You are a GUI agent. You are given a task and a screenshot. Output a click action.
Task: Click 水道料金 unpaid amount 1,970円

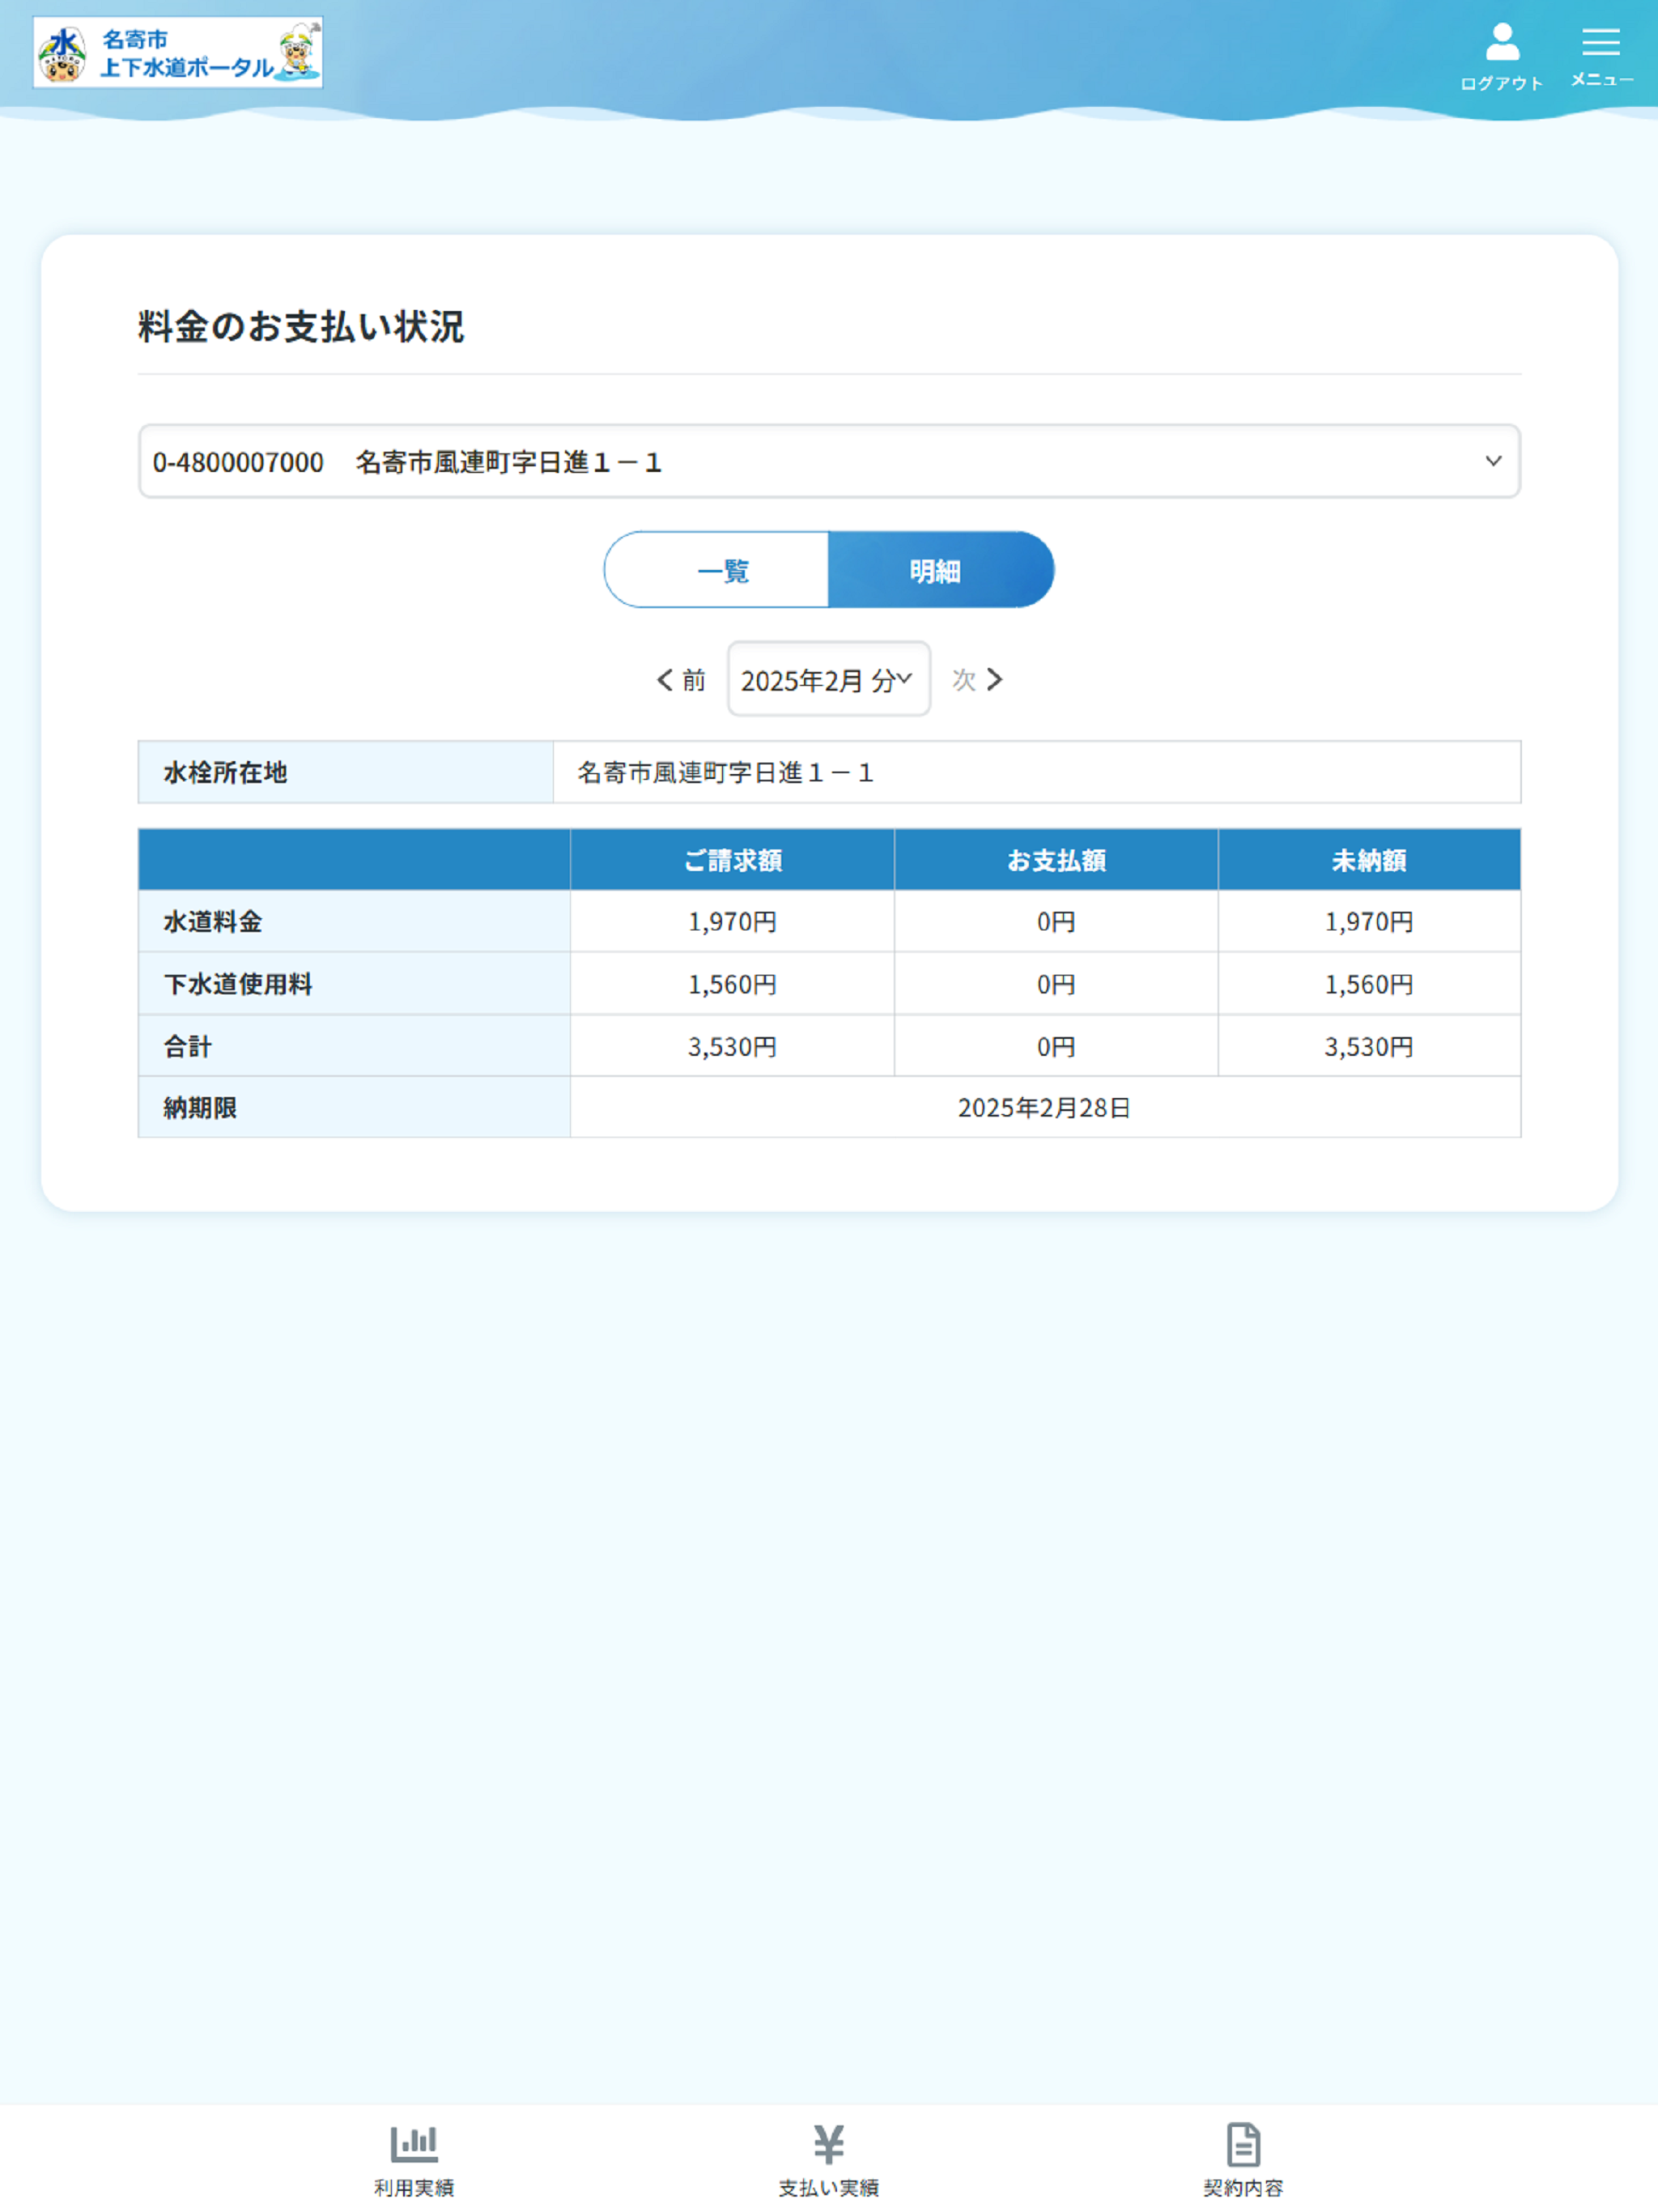coord(1369,921)
